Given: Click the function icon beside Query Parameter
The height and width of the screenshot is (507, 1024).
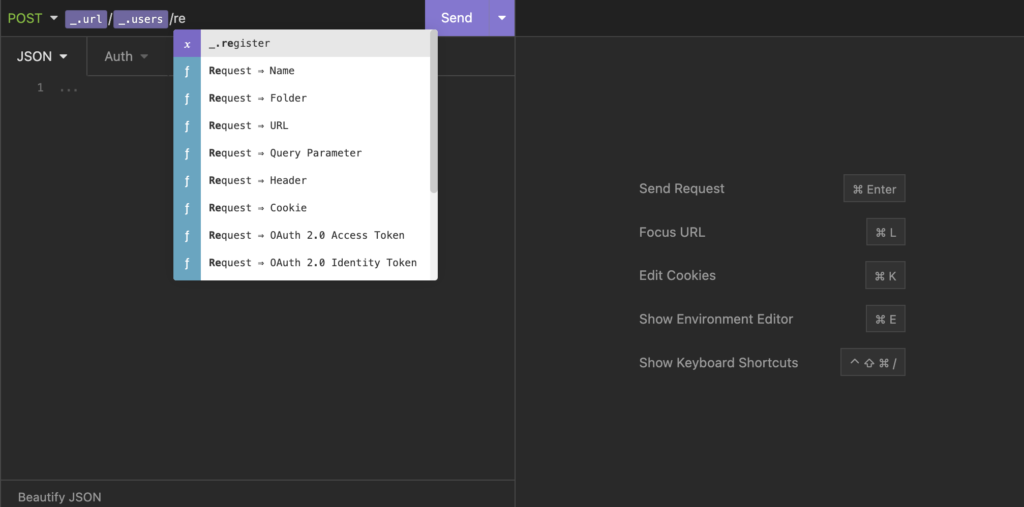Looking at the screenshot, I should (x=187, y=153).
